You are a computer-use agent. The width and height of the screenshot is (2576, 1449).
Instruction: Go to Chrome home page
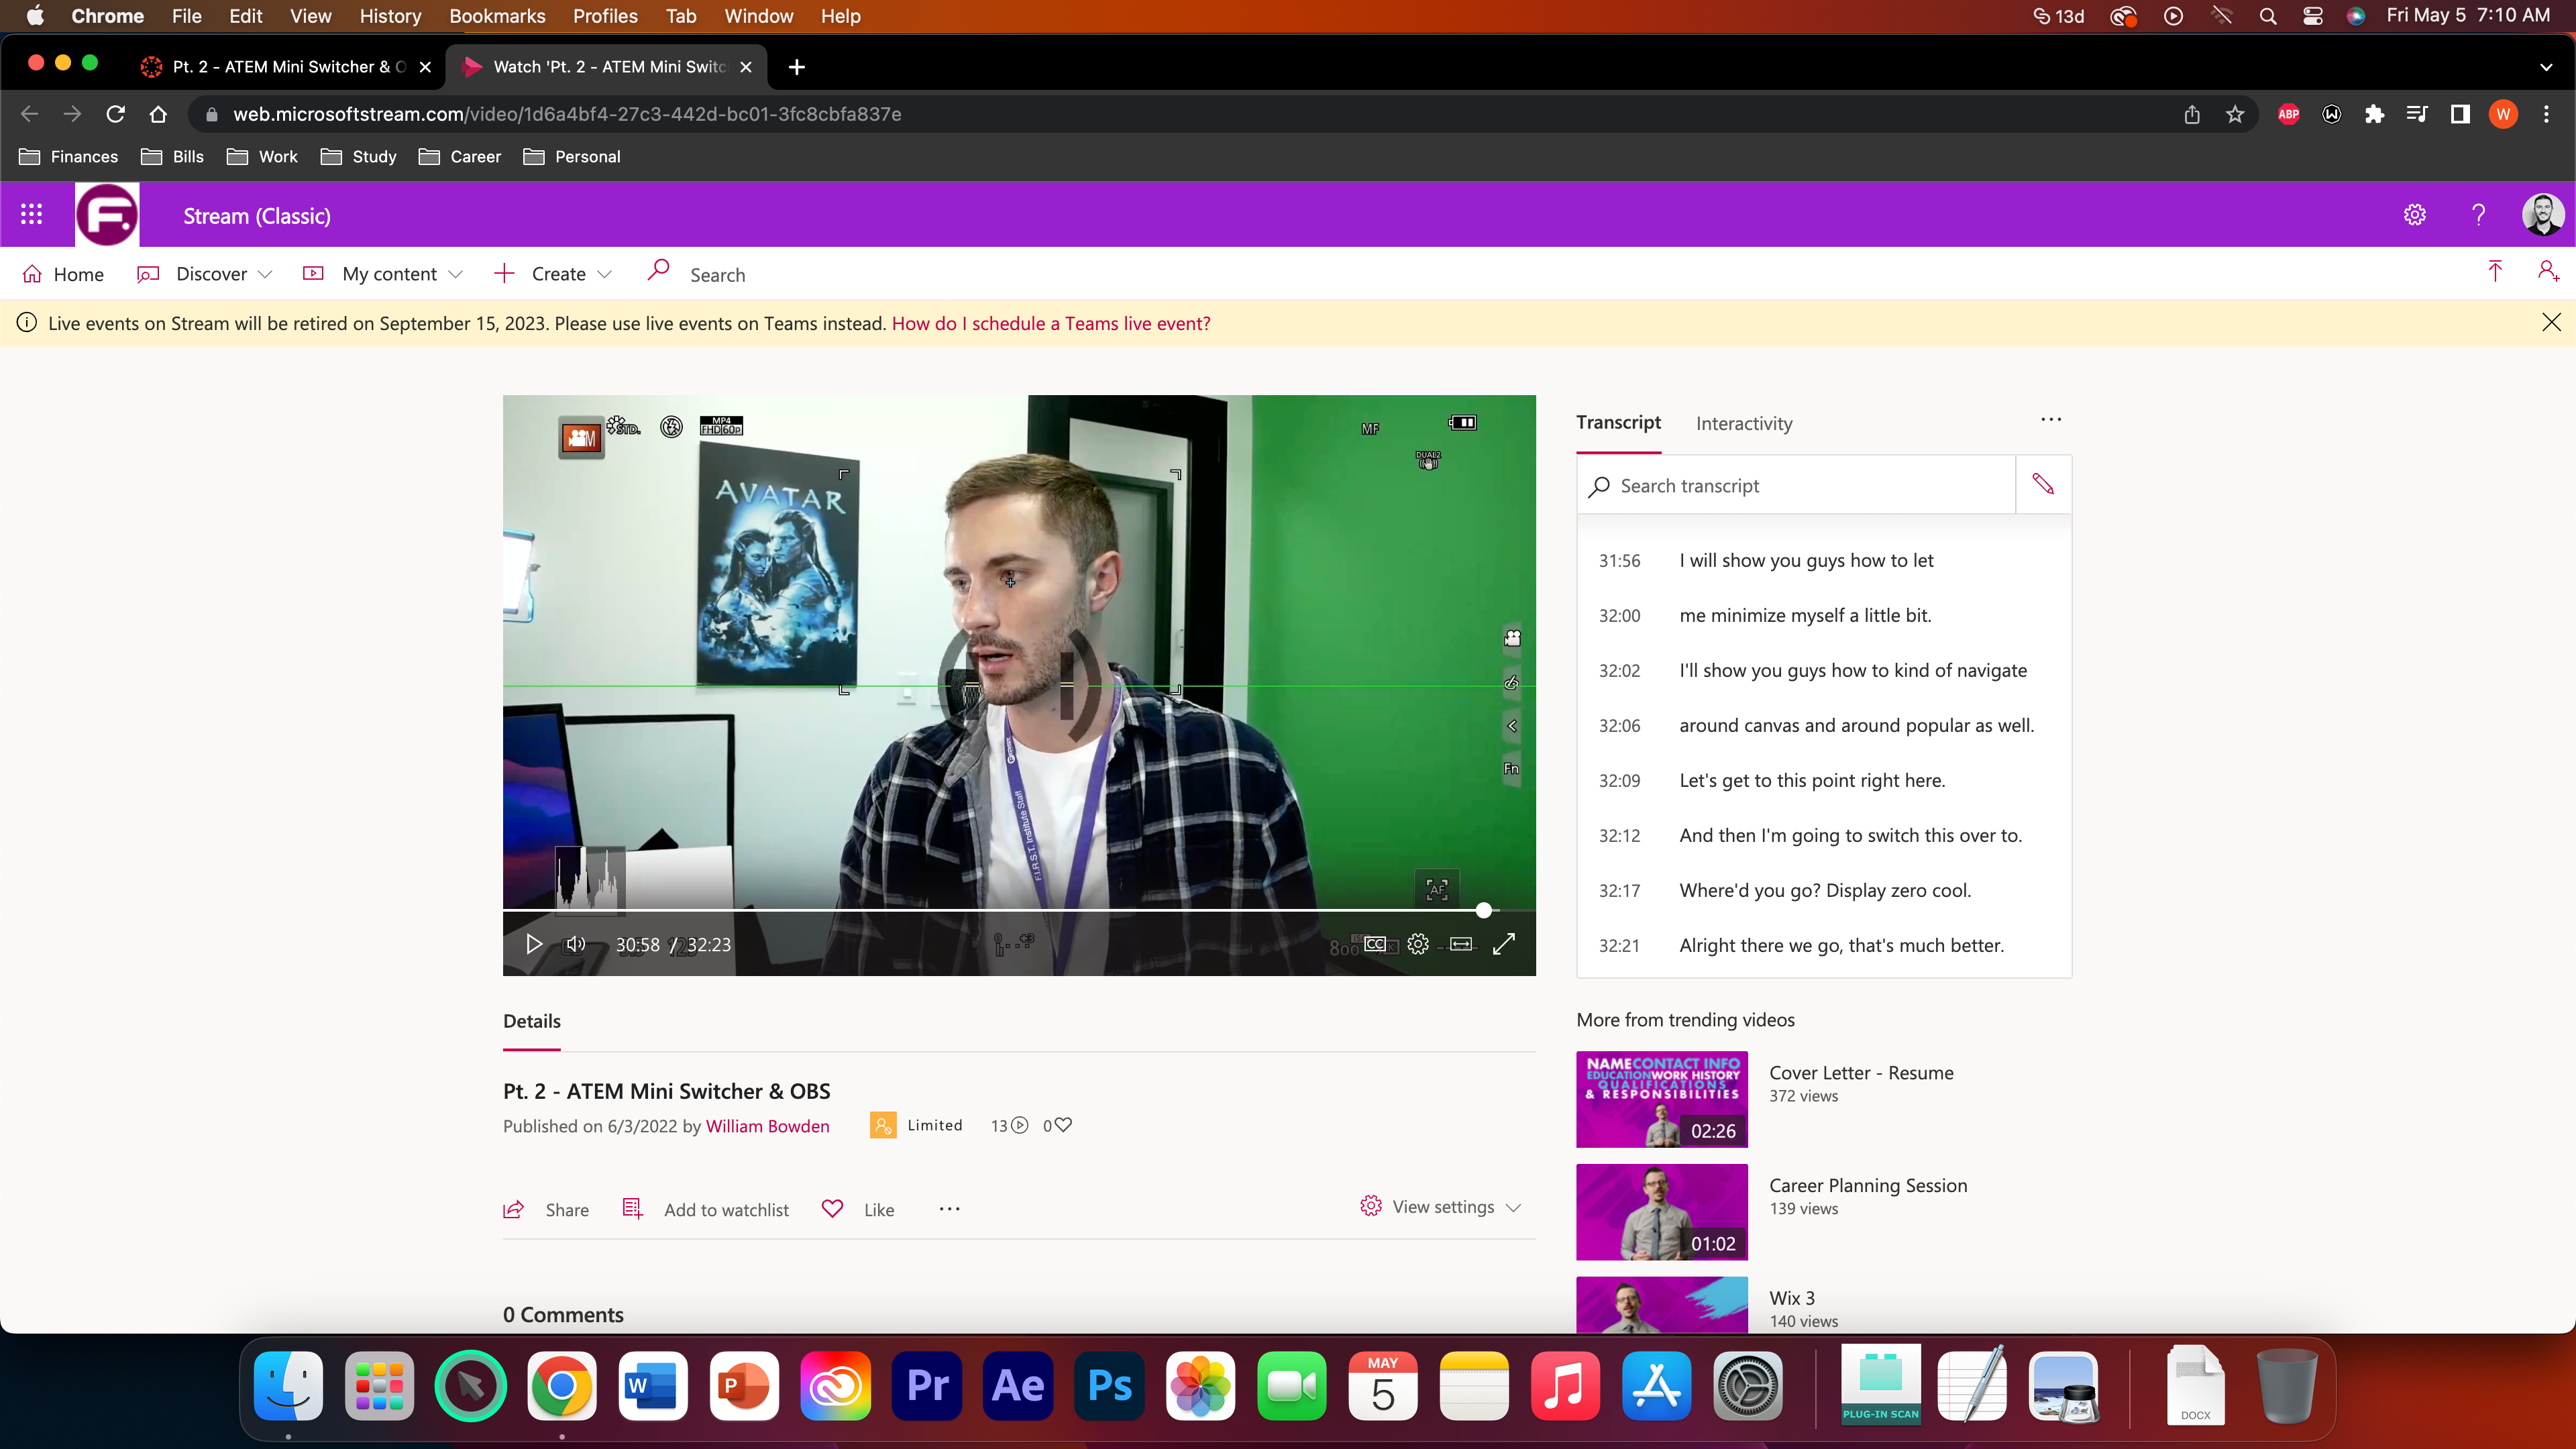pos(158,114)
